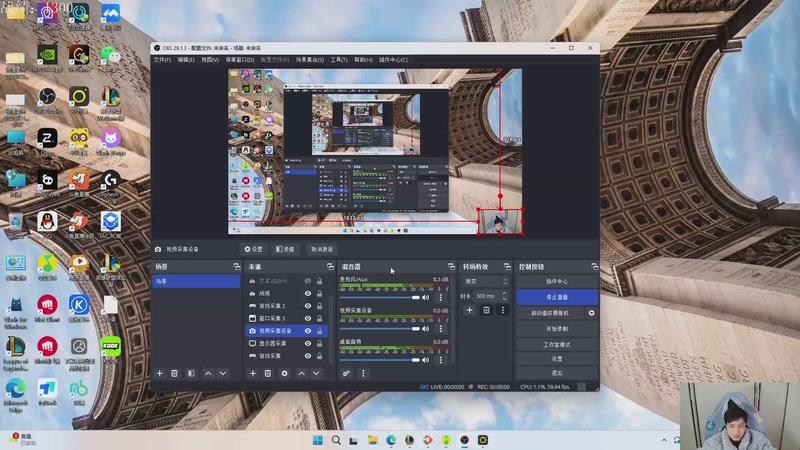Image resolution: width=800 pixels, height=450 pixels.
Task: Select the webcam overlay in OBS preview
Action: (x=500, y=221)
